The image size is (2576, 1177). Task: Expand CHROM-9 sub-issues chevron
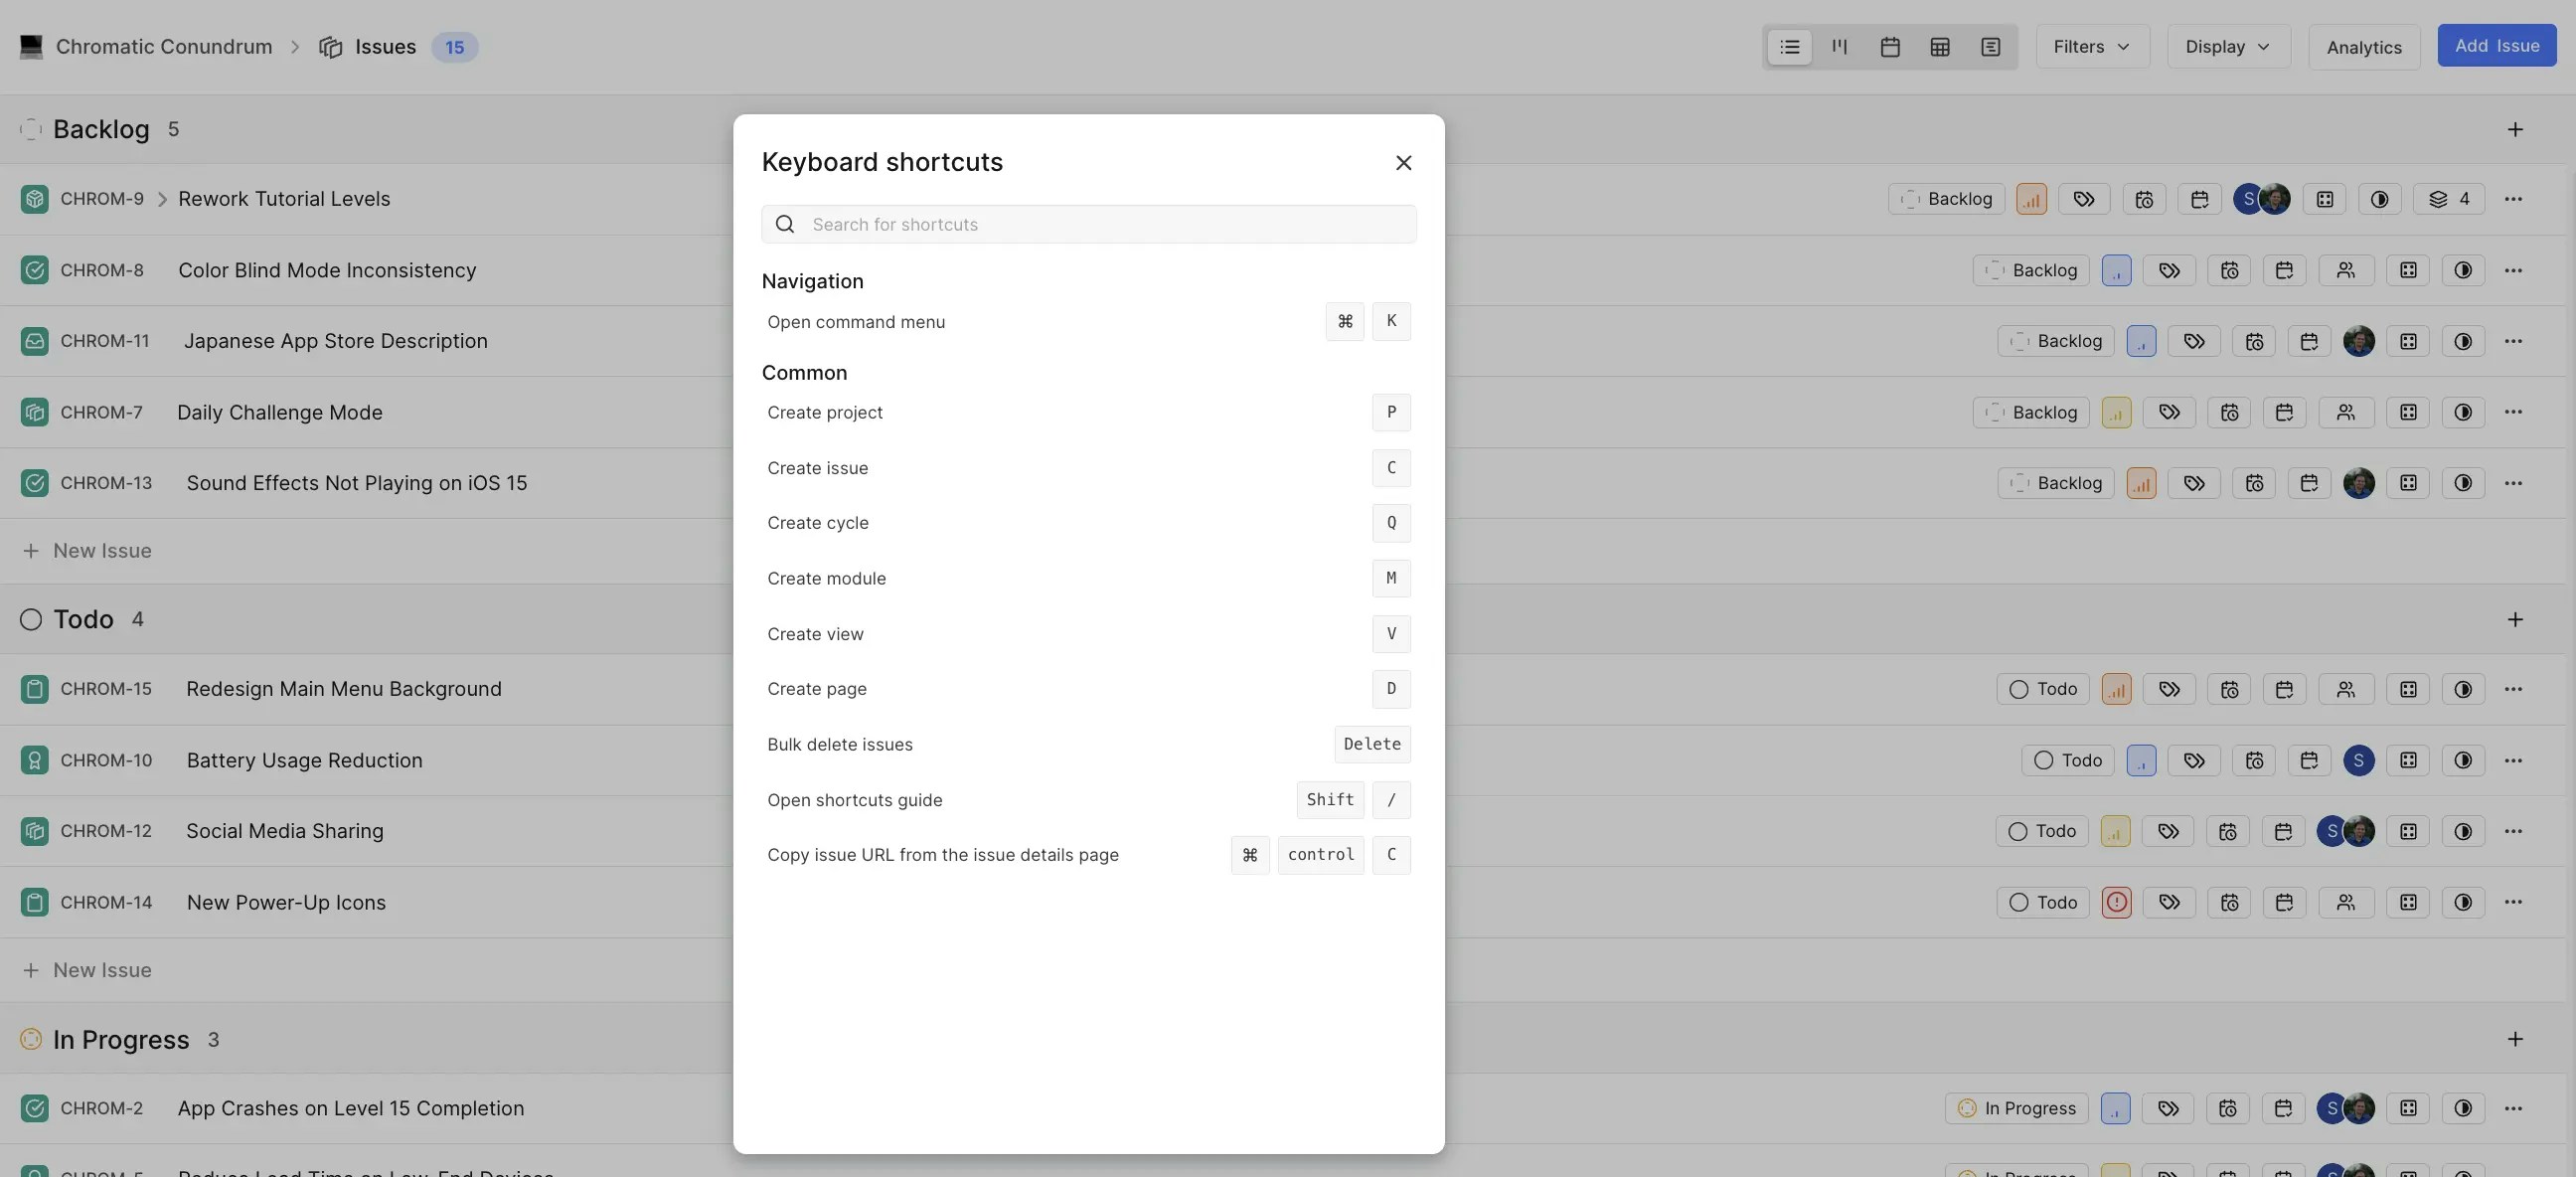[162, 199]
